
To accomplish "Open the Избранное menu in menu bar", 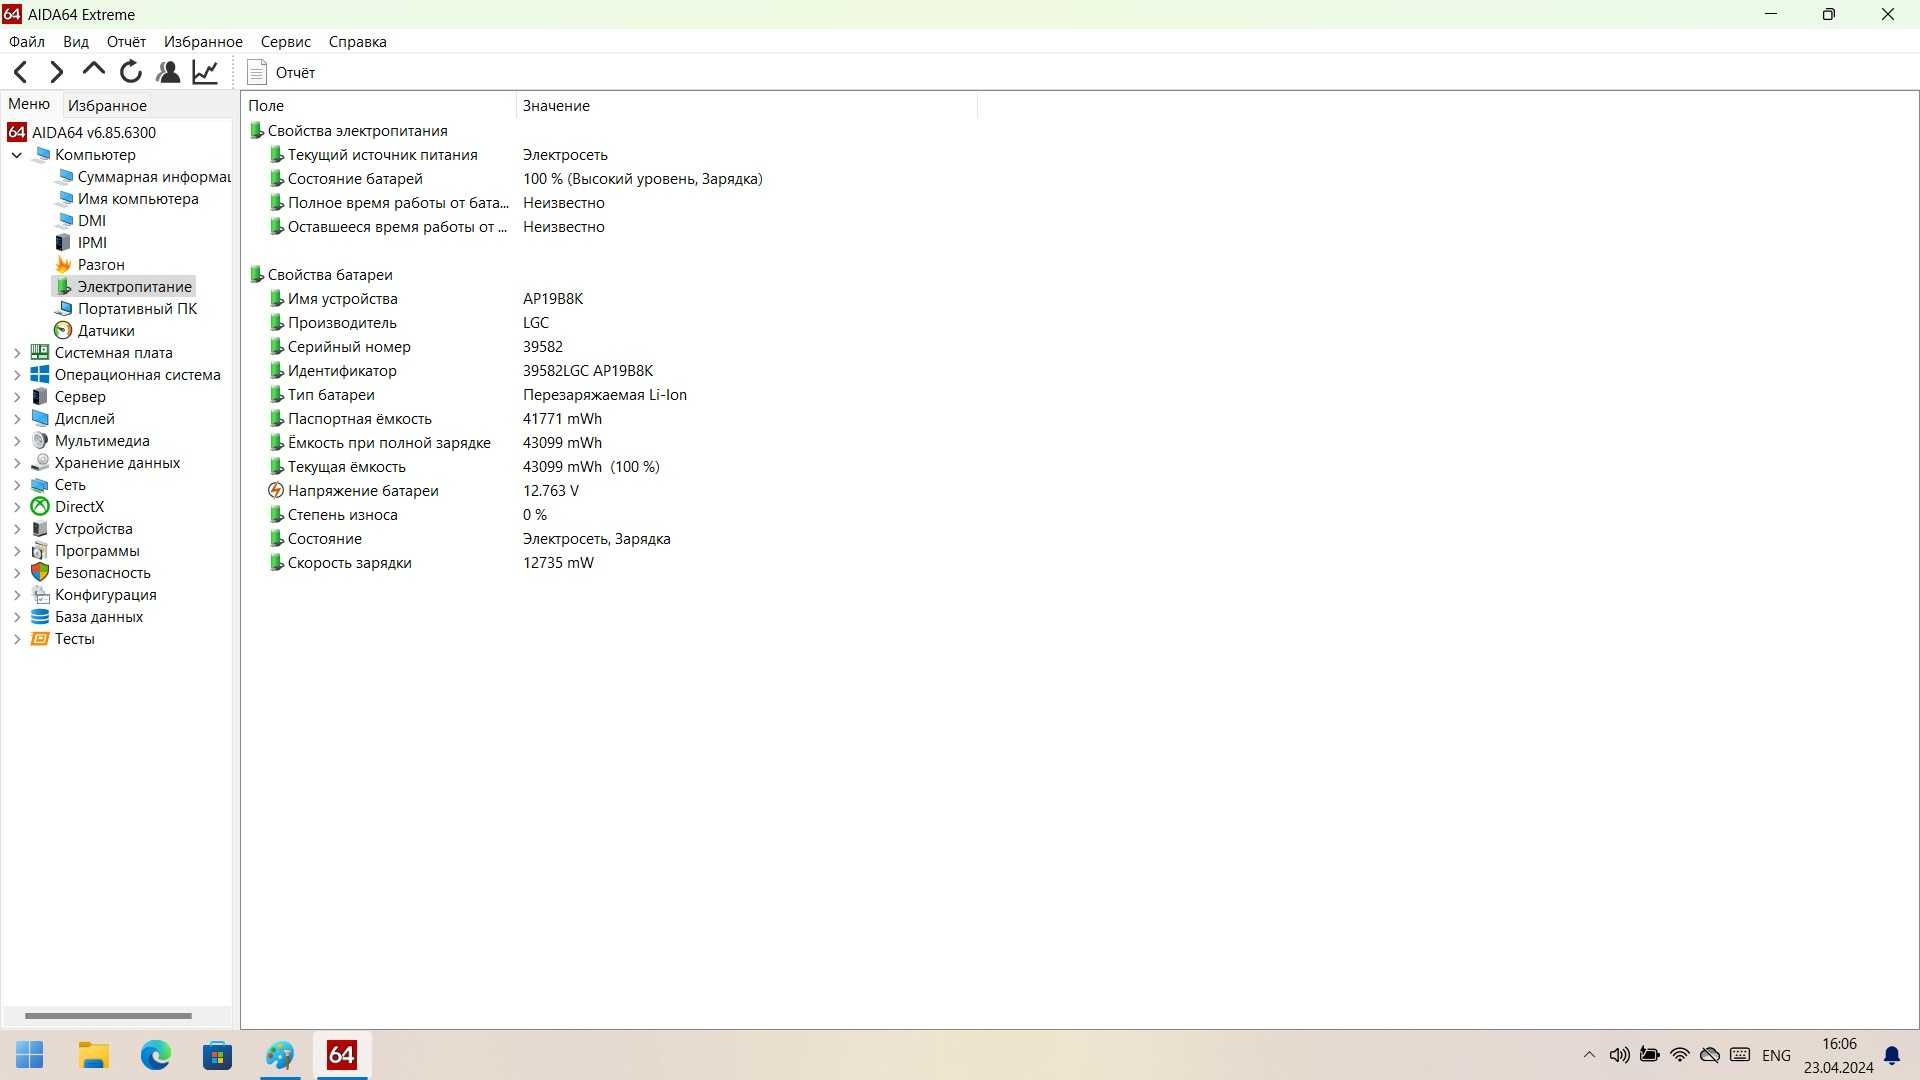I will click(203, 42).
